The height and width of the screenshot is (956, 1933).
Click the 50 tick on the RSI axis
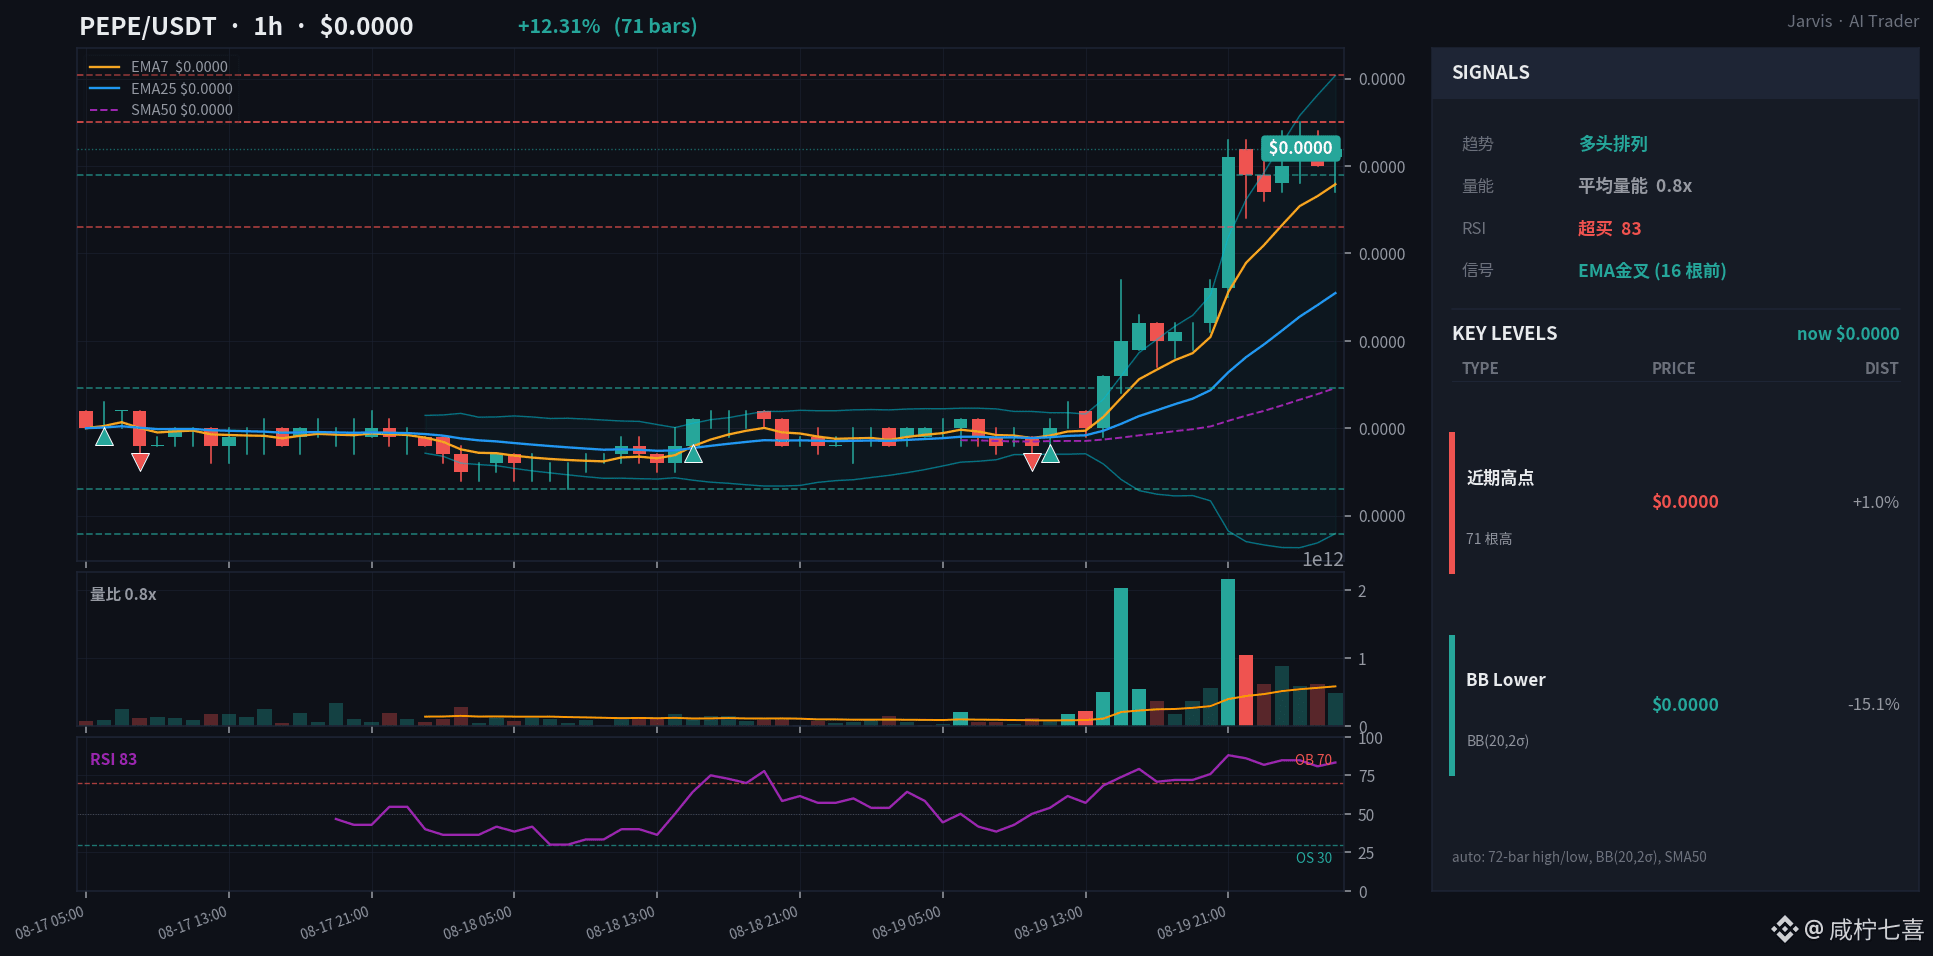[1366, 815]
